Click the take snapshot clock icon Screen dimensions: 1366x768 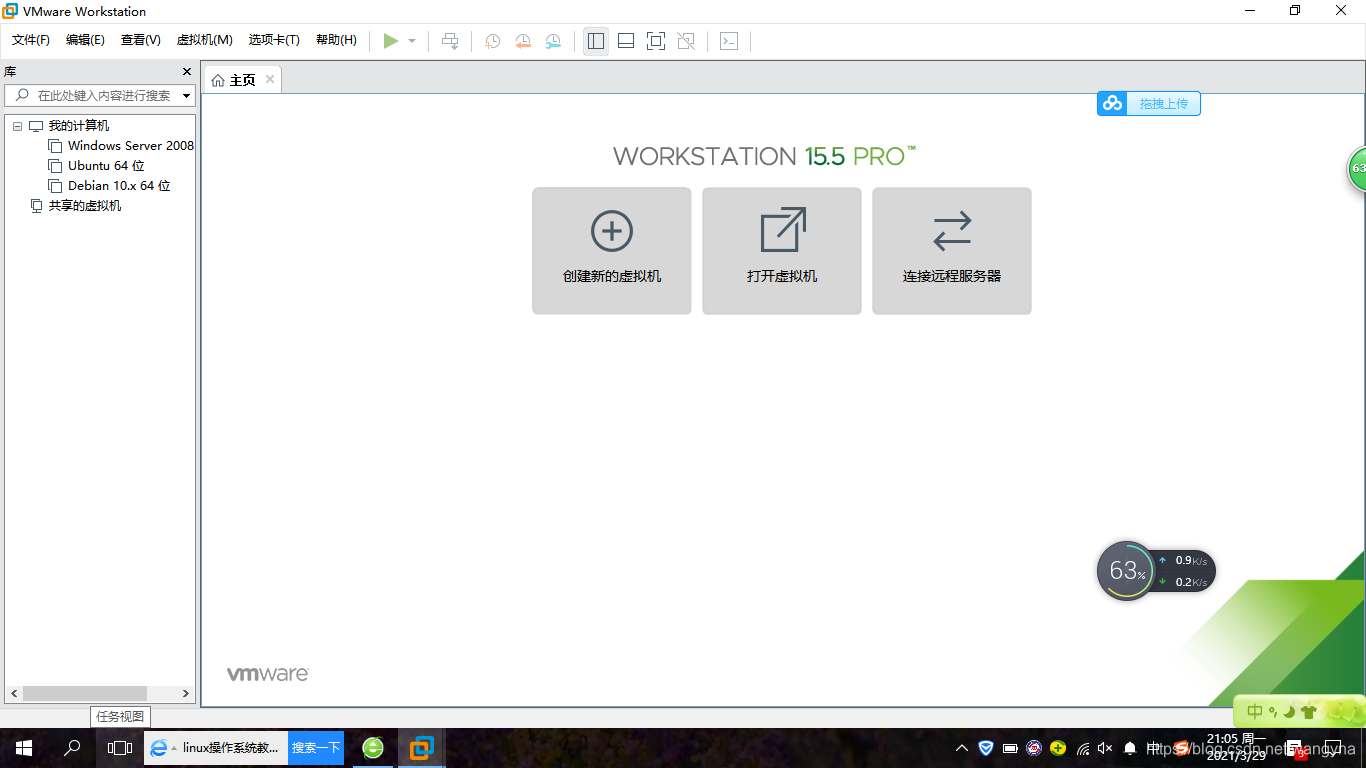[493, 41]
